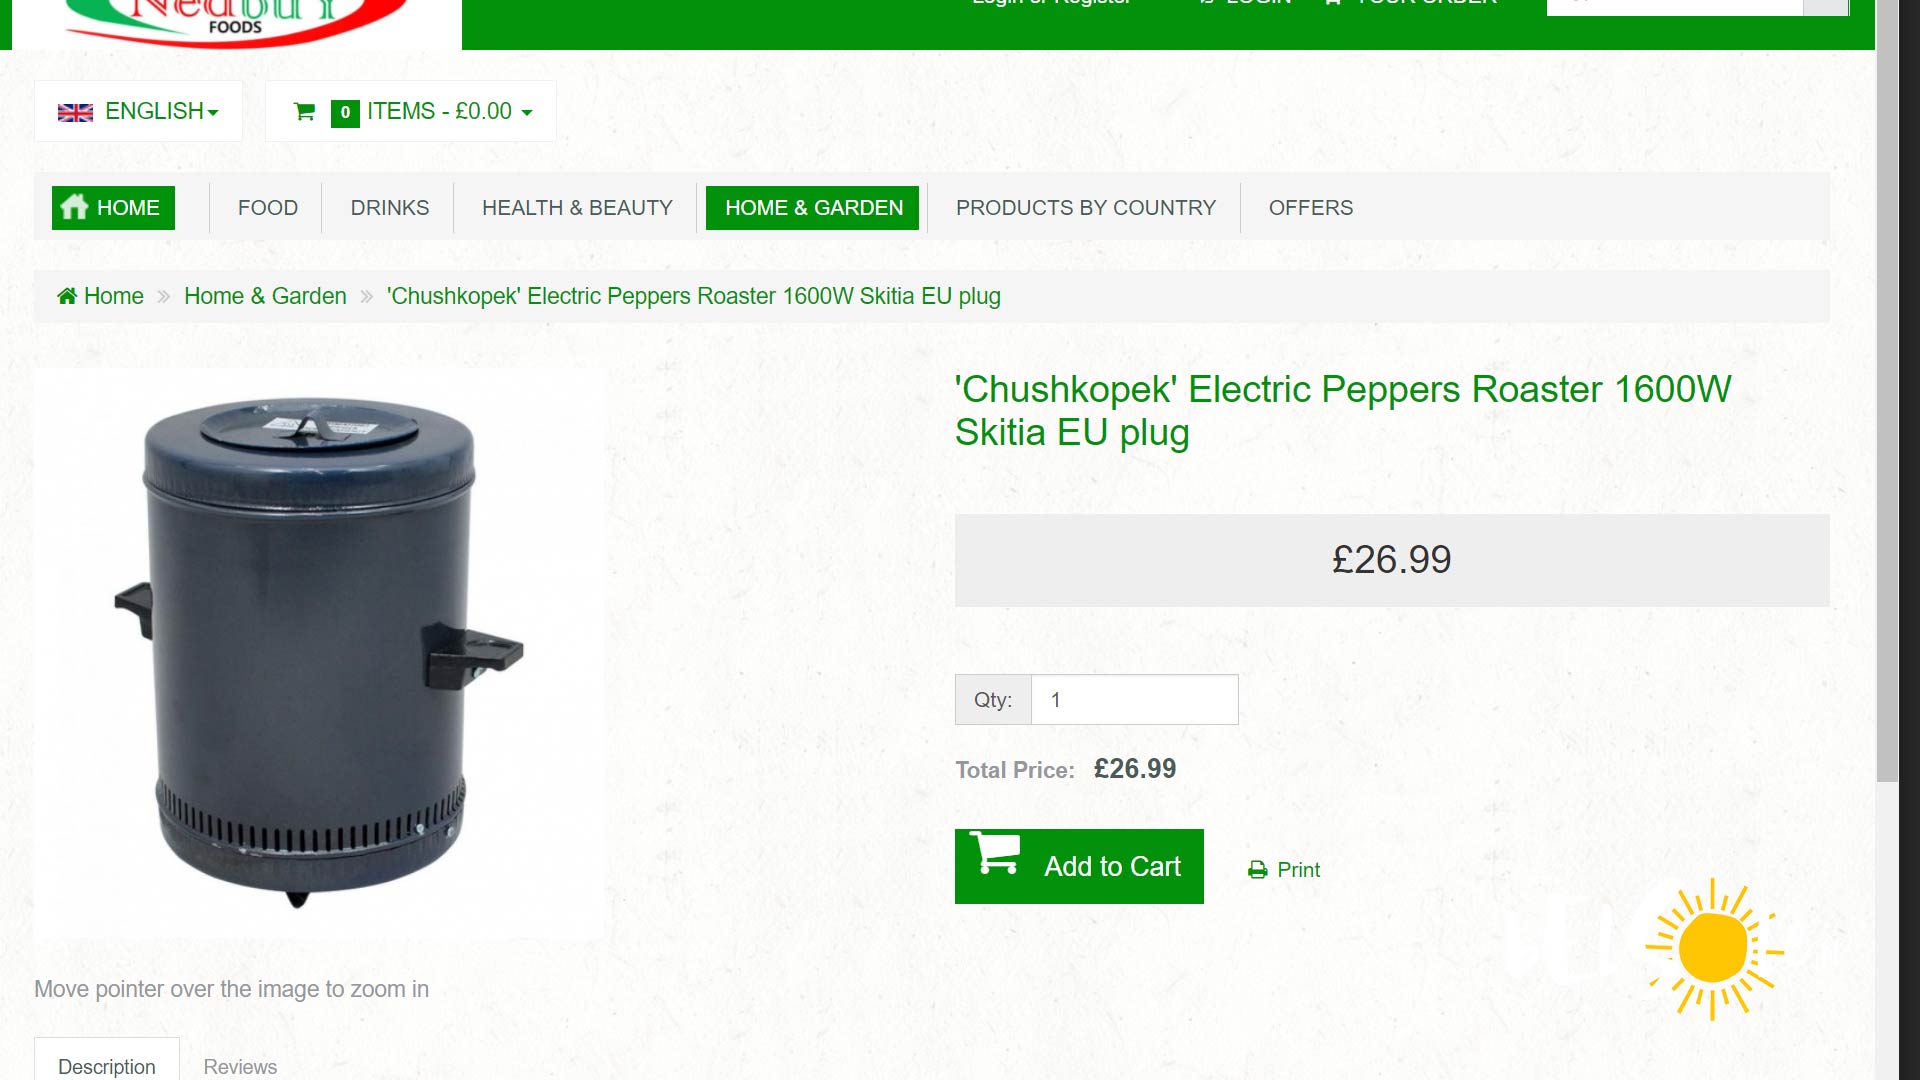This screenshot has height=1080, width=1920.
Task: Open the FOOD menu
Action: pyautogui.click(x=268, y=208)
